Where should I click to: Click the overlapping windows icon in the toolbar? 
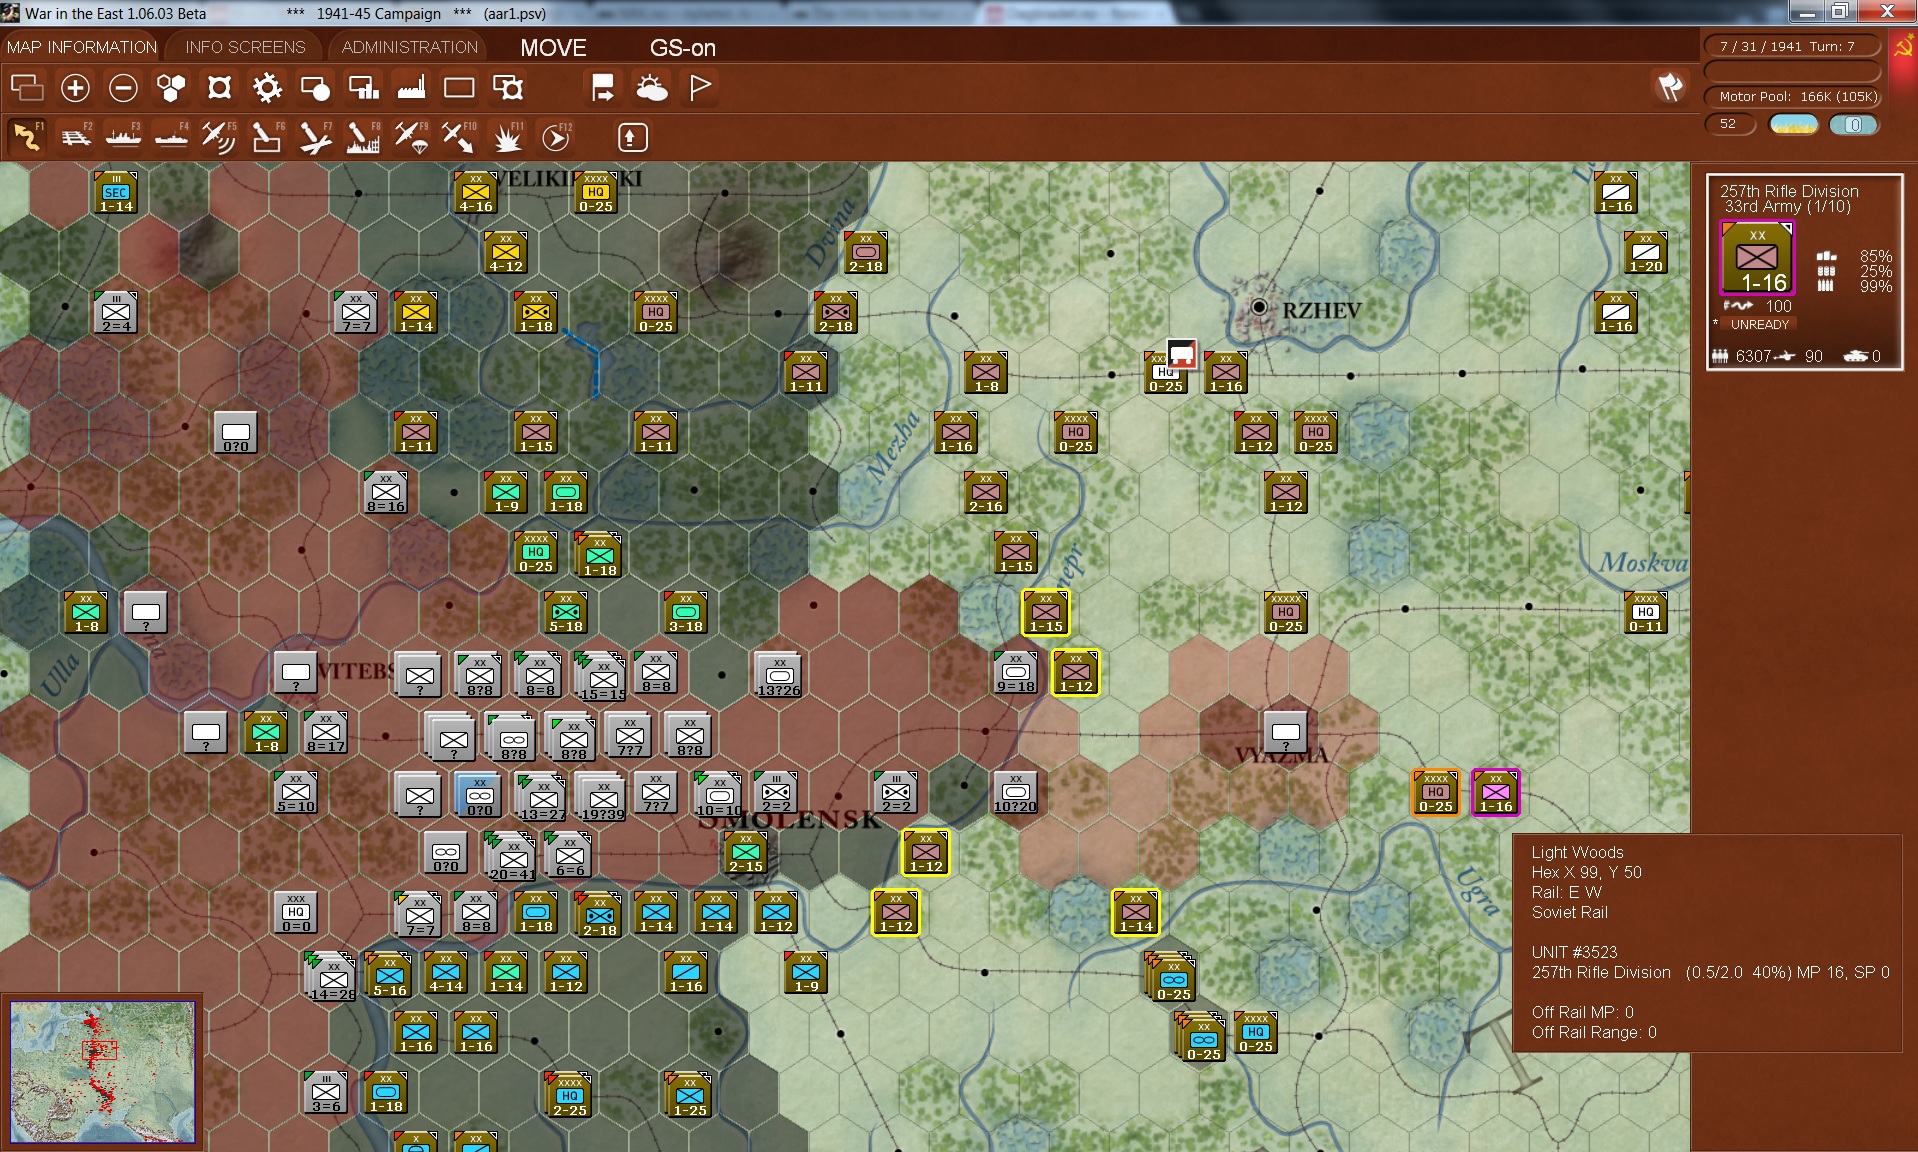click(x=27, y=88)
